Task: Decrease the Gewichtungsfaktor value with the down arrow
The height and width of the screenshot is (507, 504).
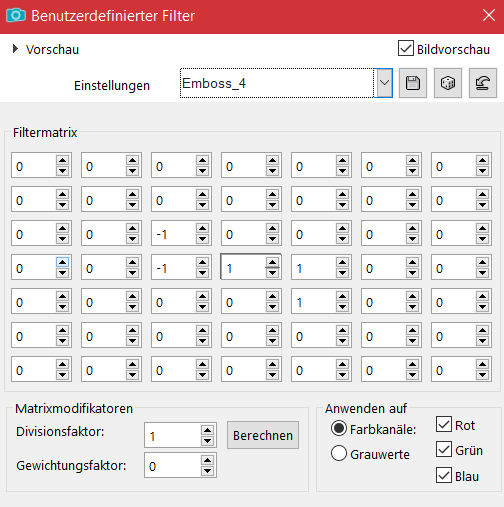Action: pos(207,471)
